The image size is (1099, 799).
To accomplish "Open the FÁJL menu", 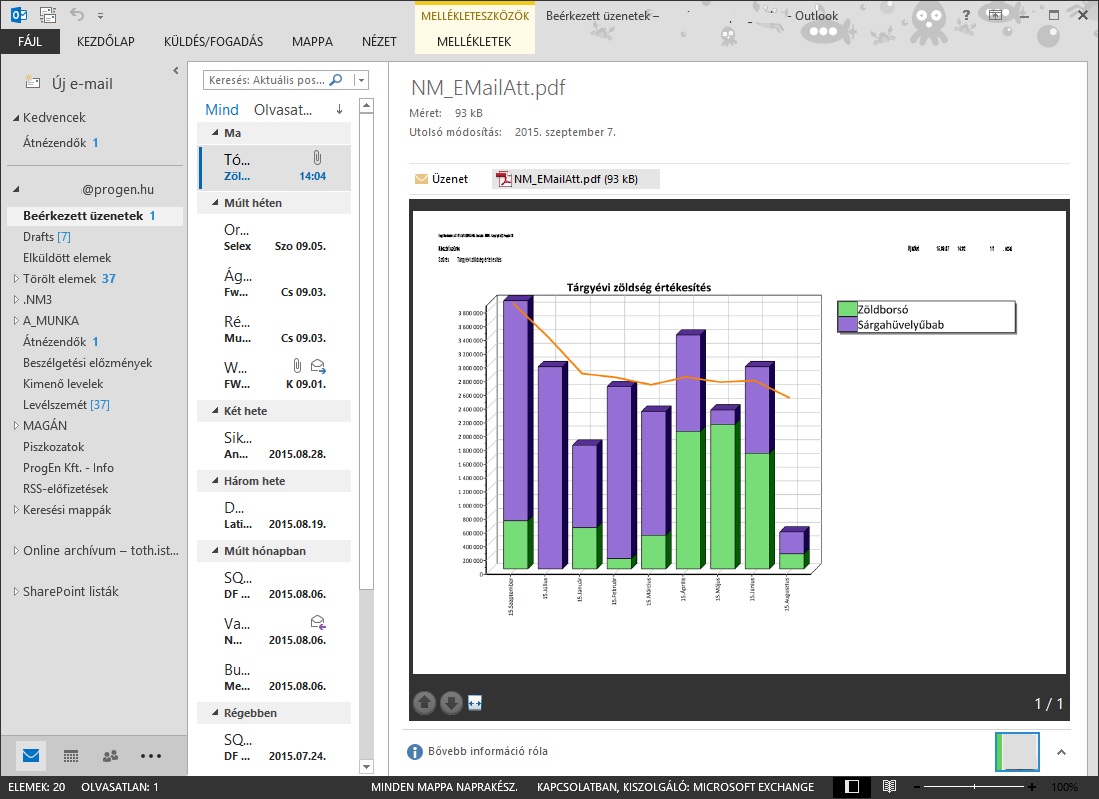I will click(30, 42).
